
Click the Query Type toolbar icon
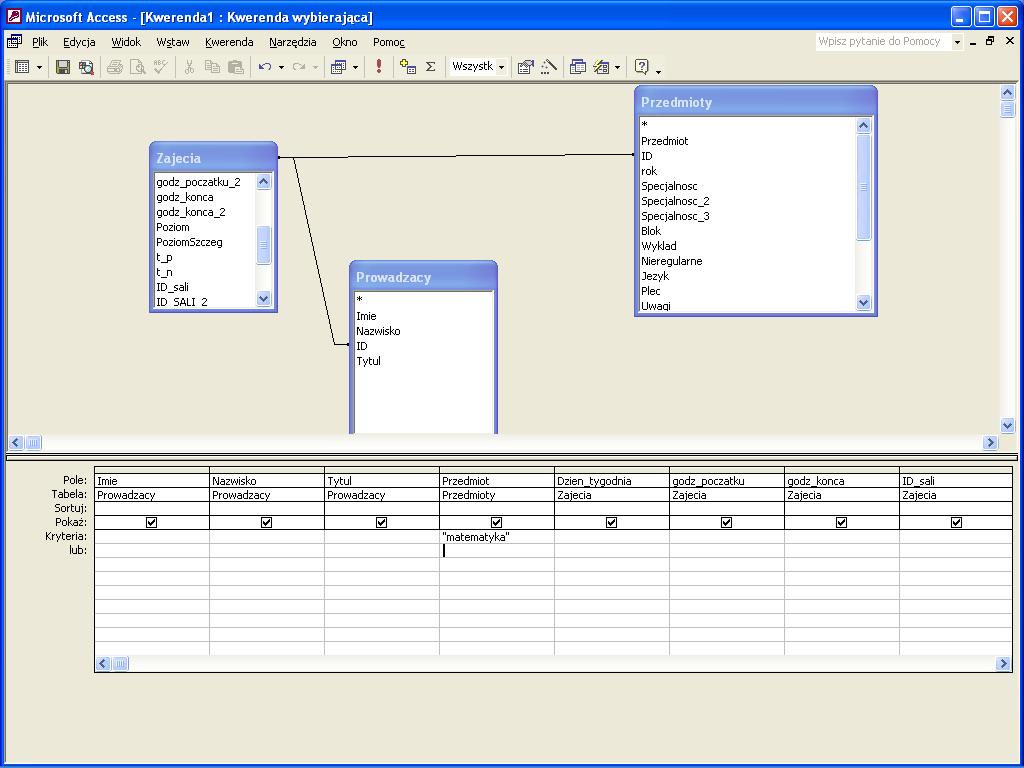(x=338, y=67)
